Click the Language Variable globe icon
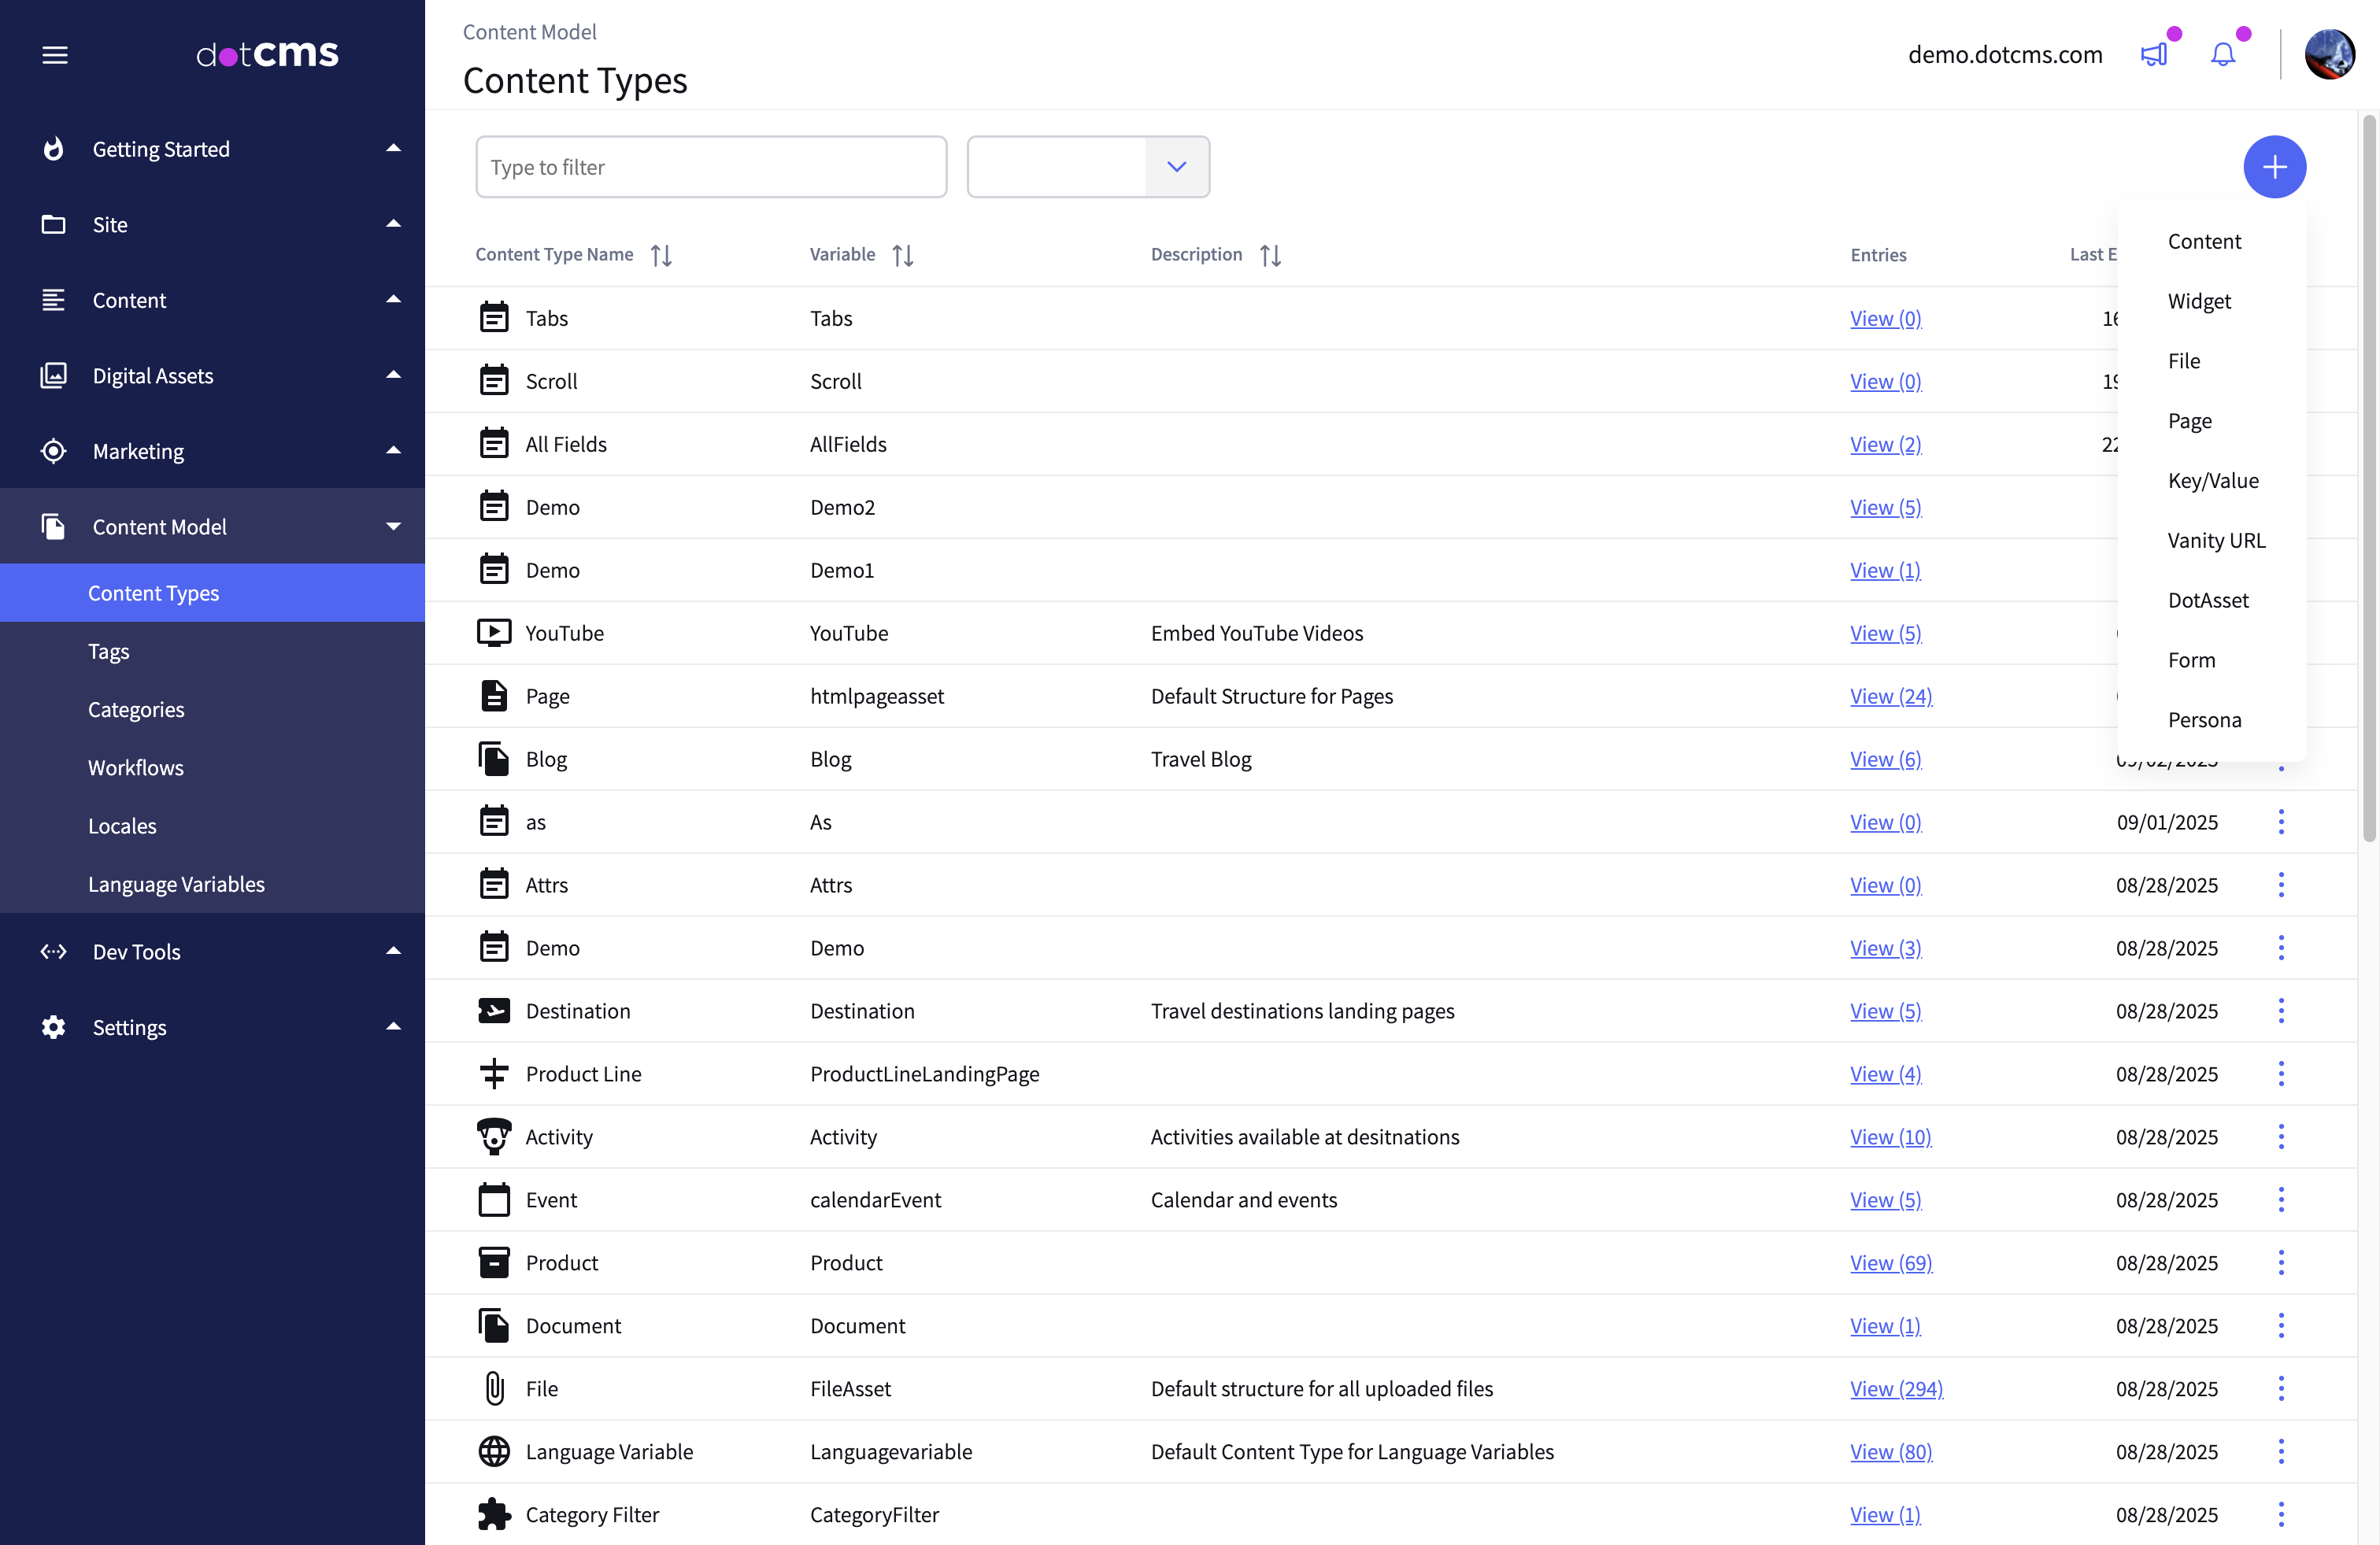The width and height of the screenshot is (2380, 1545). (494, 1451)
